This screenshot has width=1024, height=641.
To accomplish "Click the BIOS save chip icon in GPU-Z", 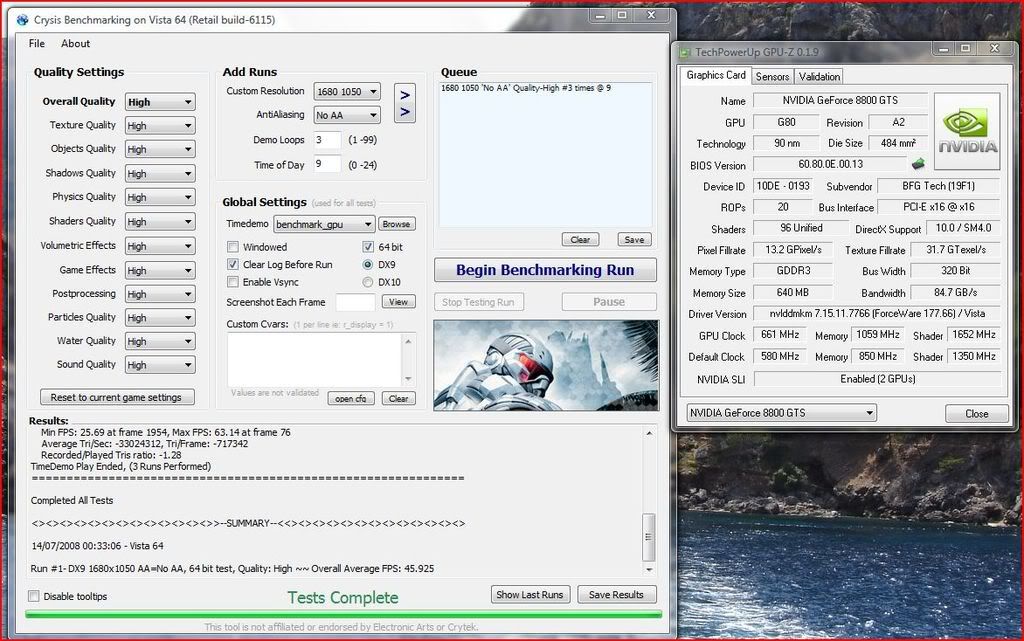I will tap(917, 164).
